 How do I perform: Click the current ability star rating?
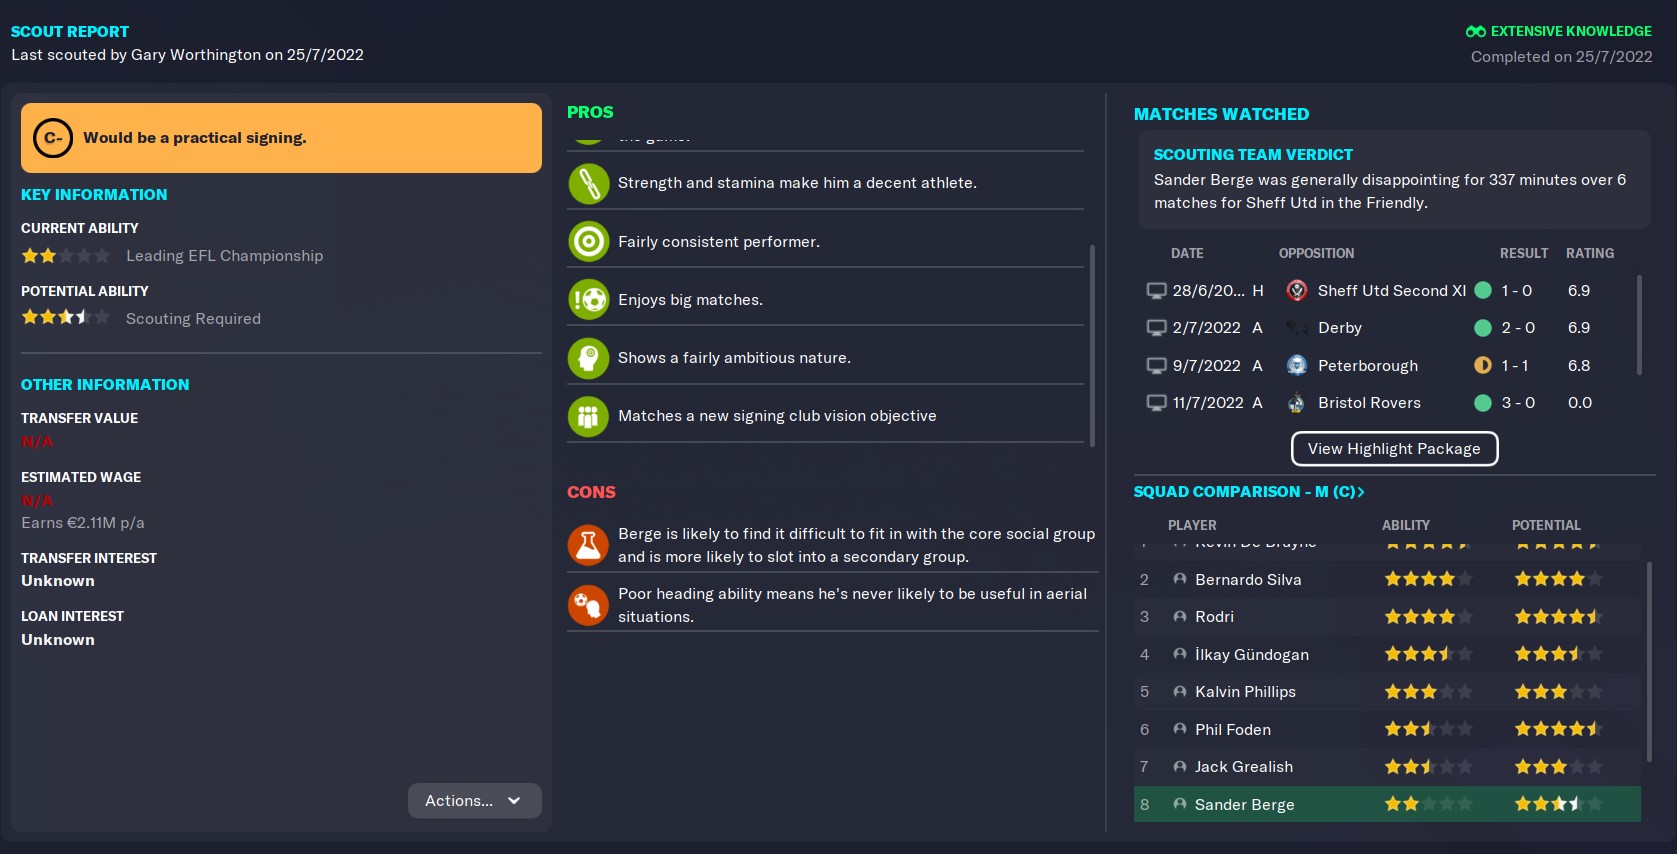(65, 256)
